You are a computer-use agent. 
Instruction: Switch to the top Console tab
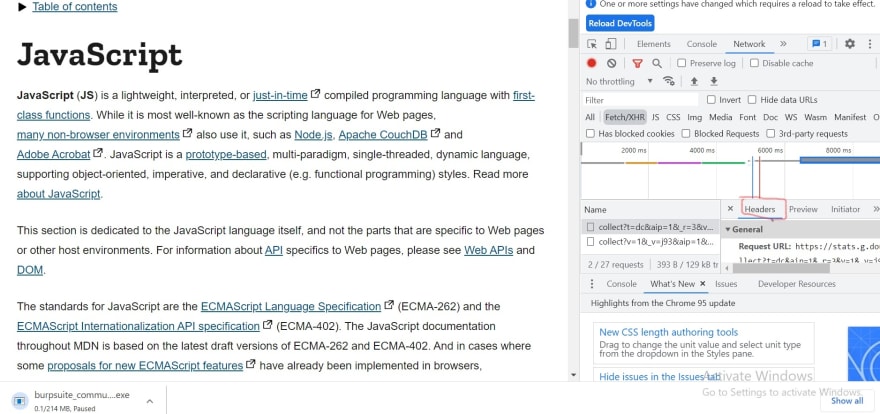click(702, 44)
